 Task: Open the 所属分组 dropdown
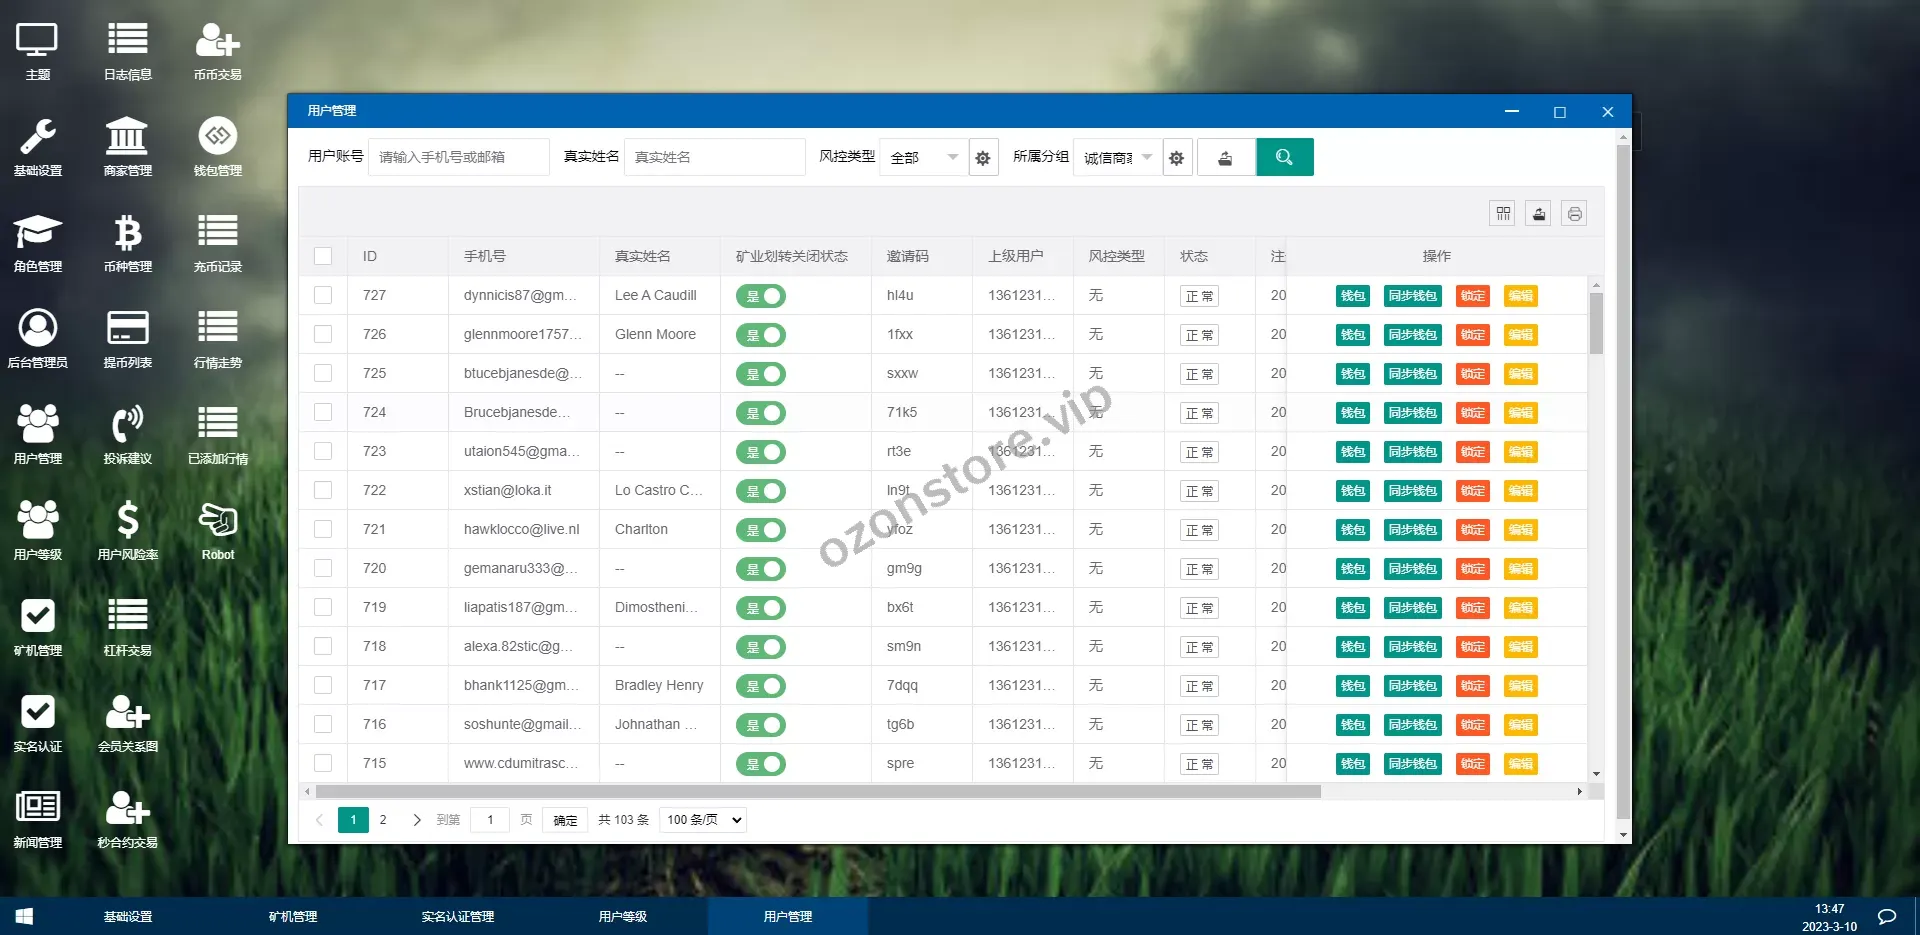point(1113,157)
